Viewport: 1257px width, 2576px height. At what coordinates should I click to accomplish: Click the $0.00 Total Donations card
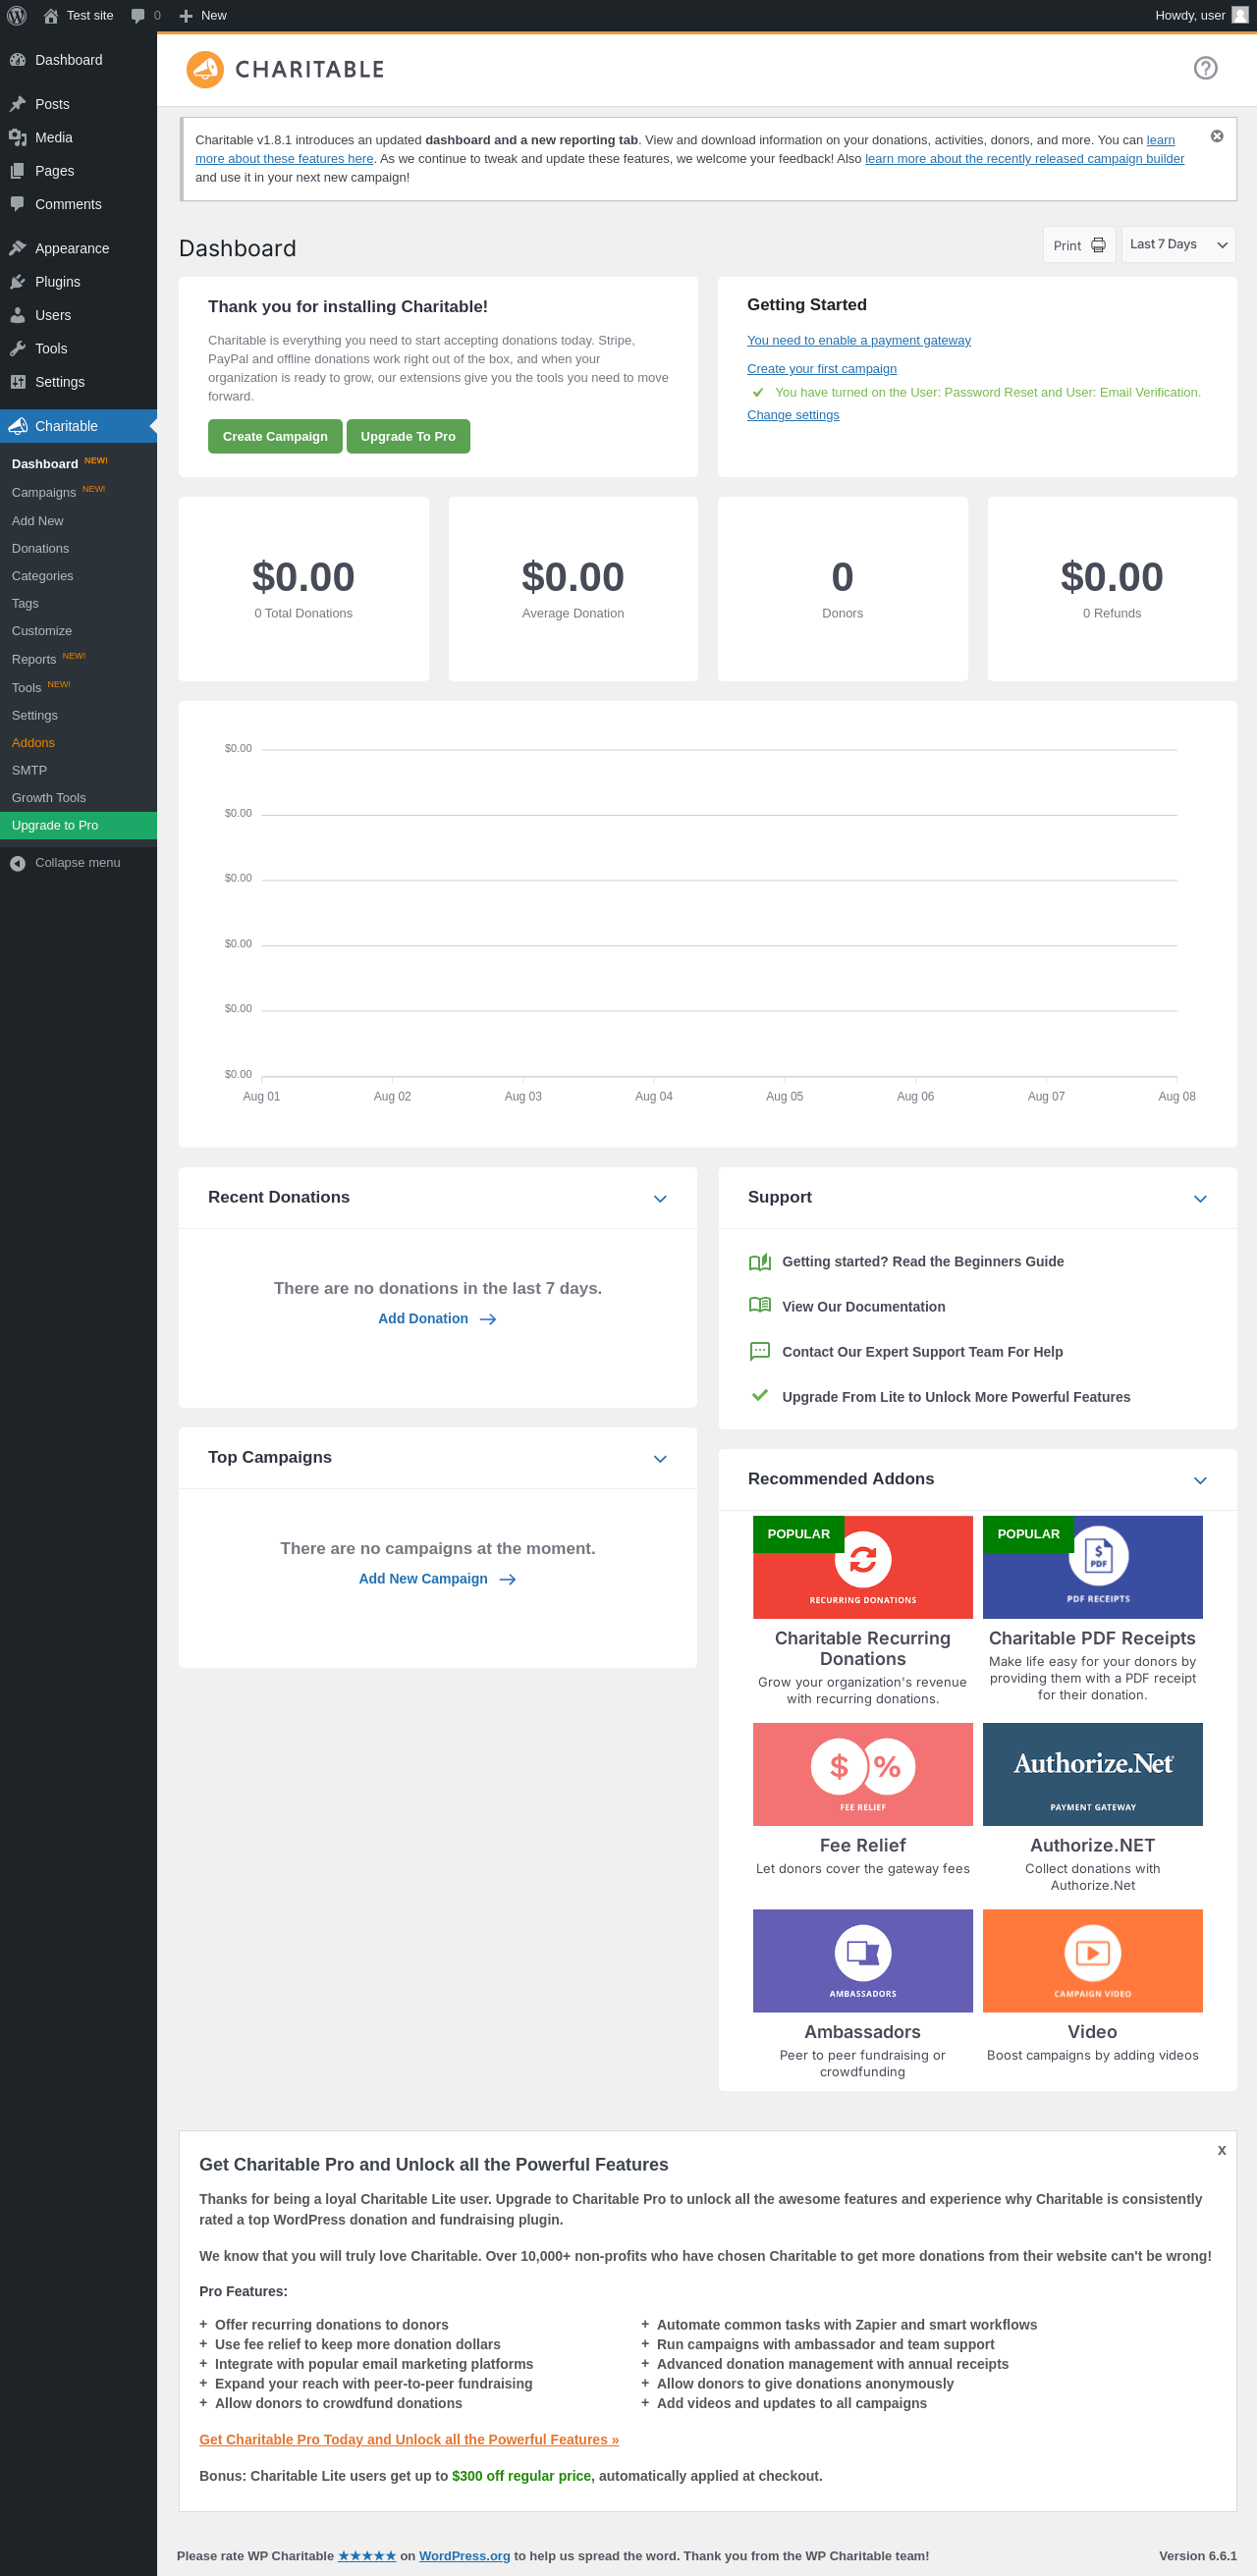(x=303, y=589)
